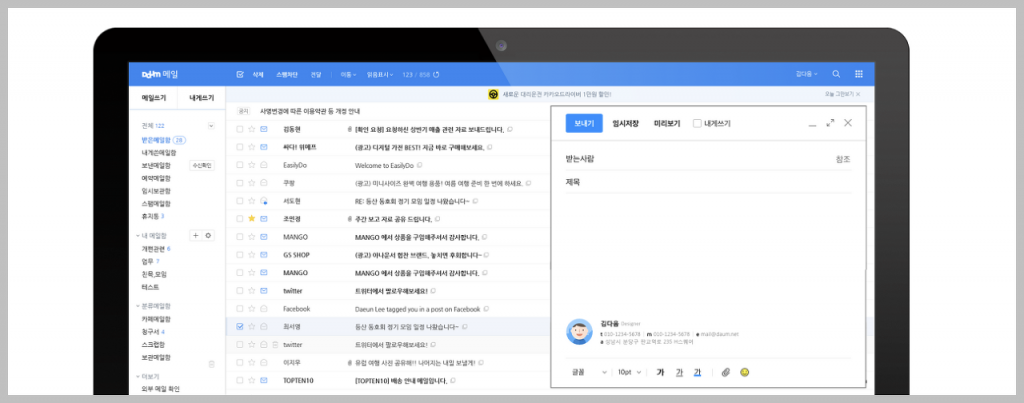Click the Daum 메일 logo
The height and width of the screenshot is (403, 1024).
point(159,74)
